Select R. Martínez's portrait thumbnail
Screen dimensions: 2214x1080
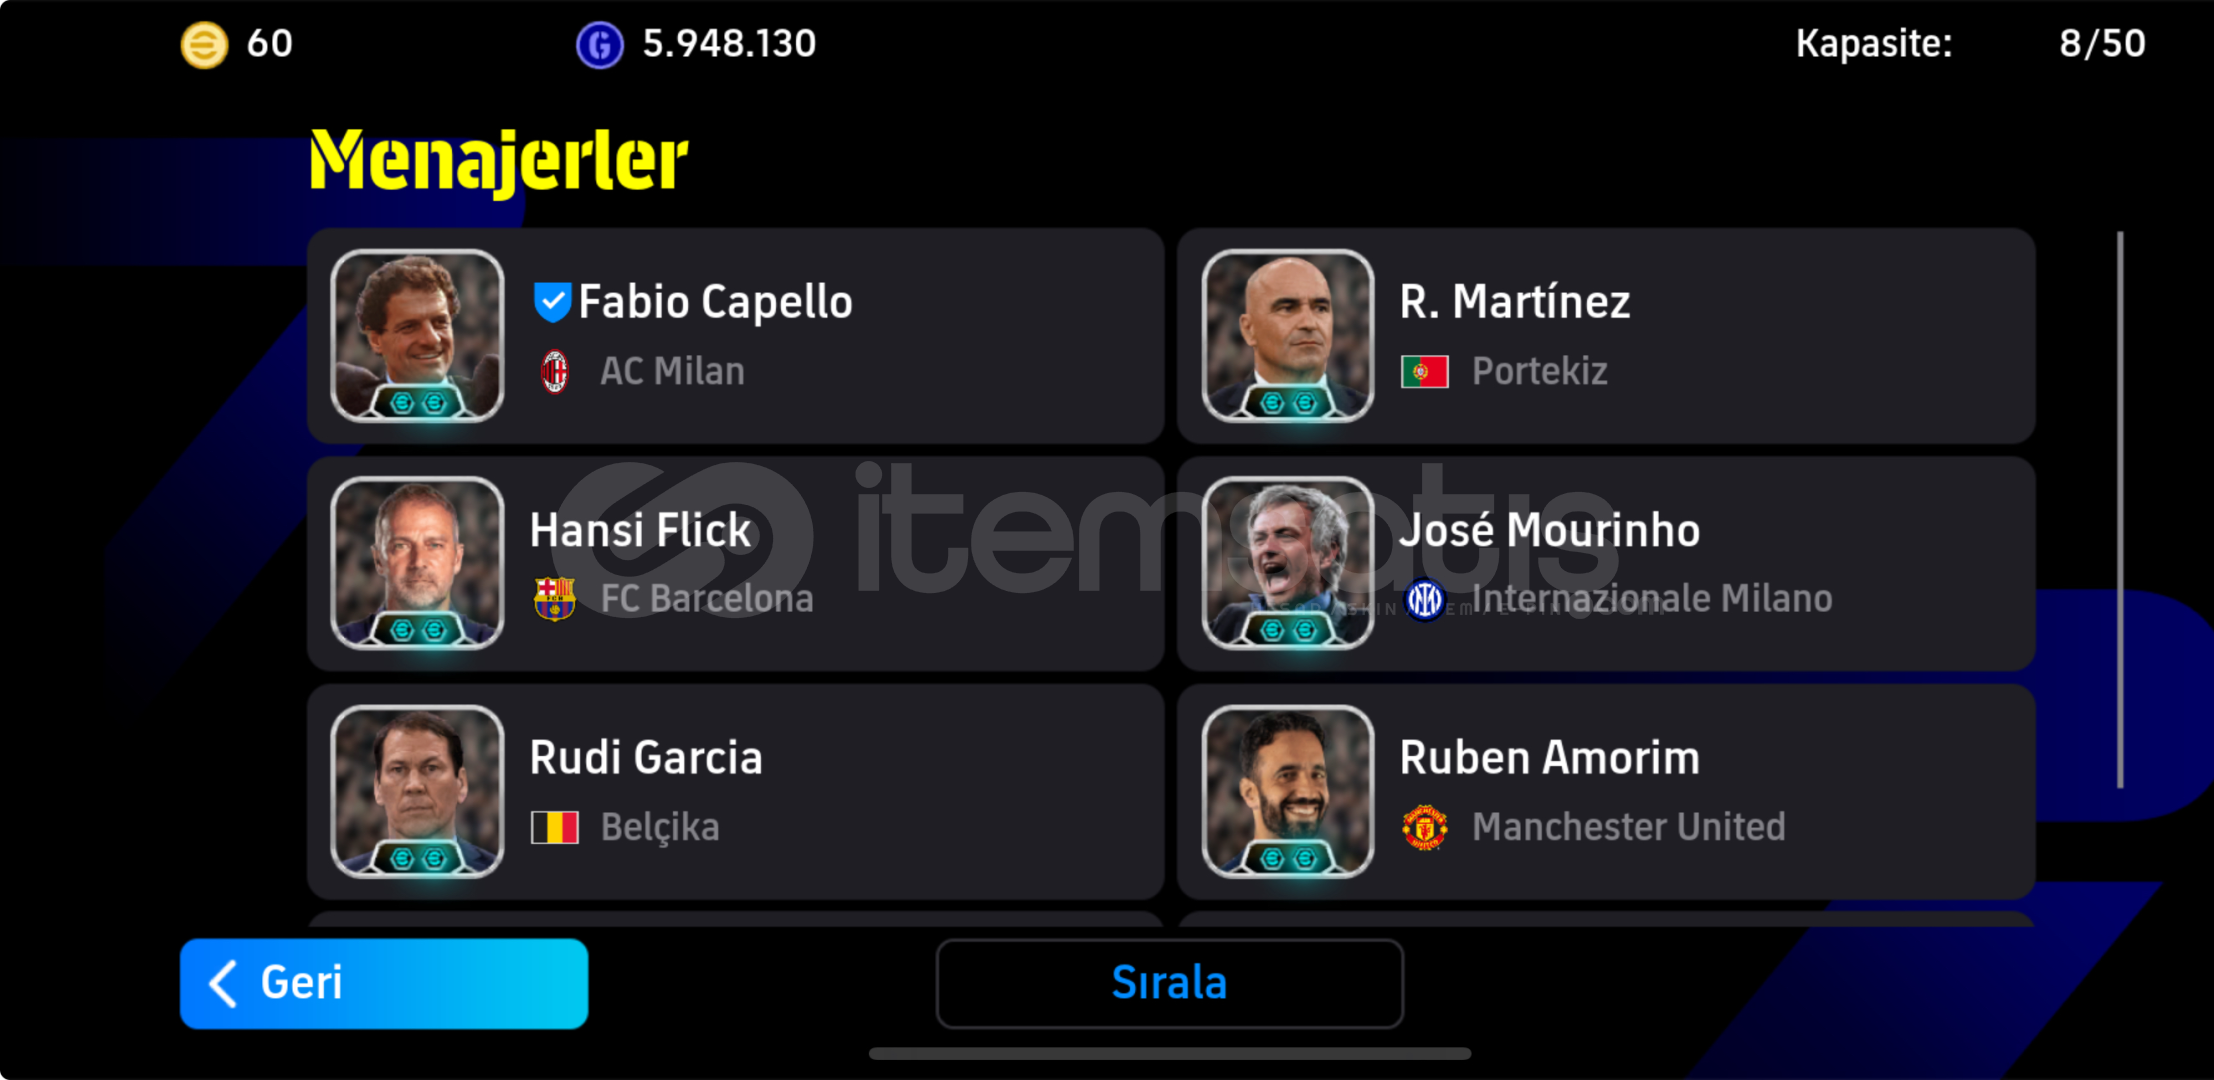(x=1288, y=335)
